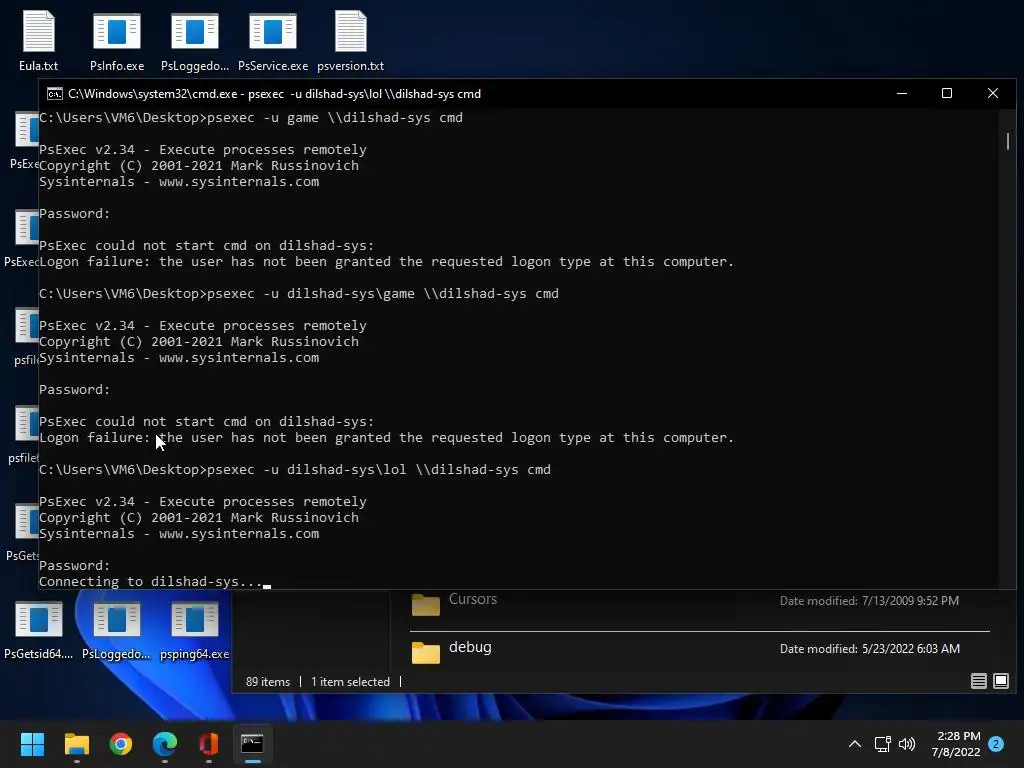Select the PsGetsid64 desktop icon
The width and height of the screenshot is (1024, 768).
point(39,630)
